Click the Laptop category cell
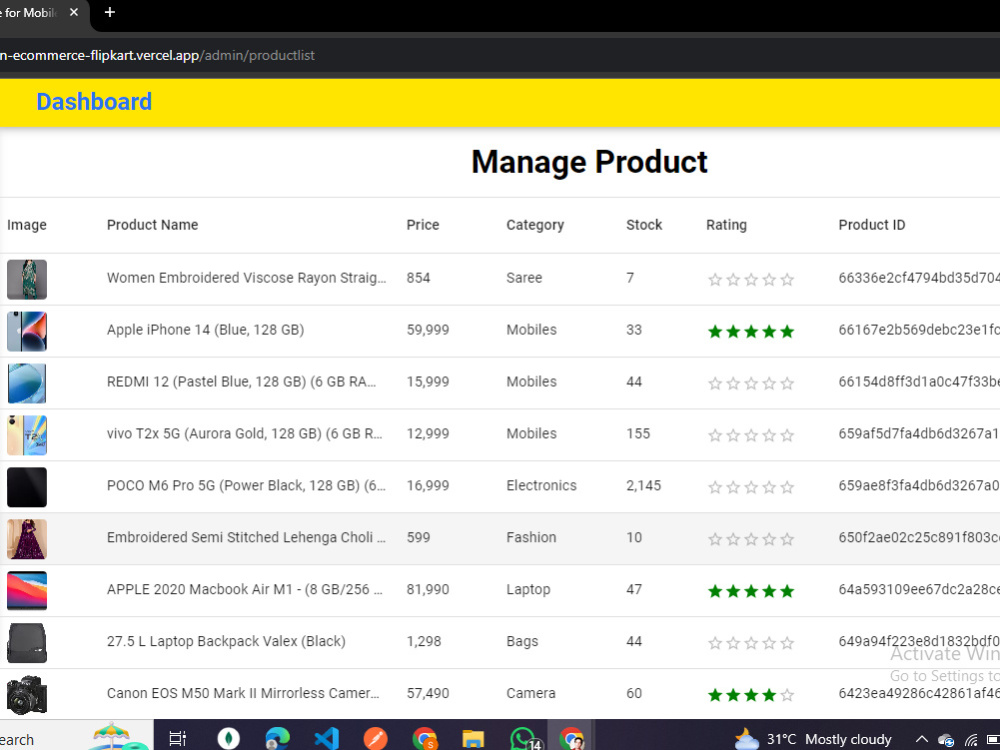 [528, 590]
